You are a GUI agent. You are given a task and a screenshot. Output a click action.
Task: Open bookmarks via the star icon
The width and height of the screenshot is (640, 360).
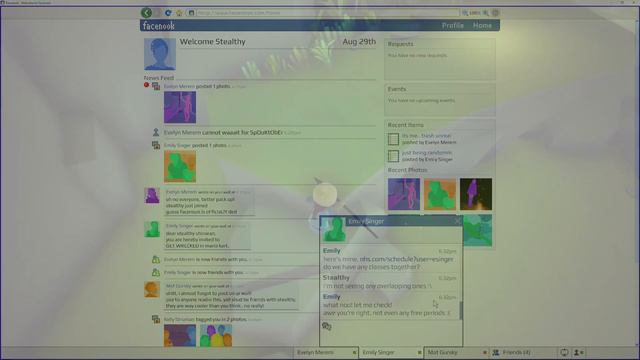pyautogui.click(x=179, y=13)
